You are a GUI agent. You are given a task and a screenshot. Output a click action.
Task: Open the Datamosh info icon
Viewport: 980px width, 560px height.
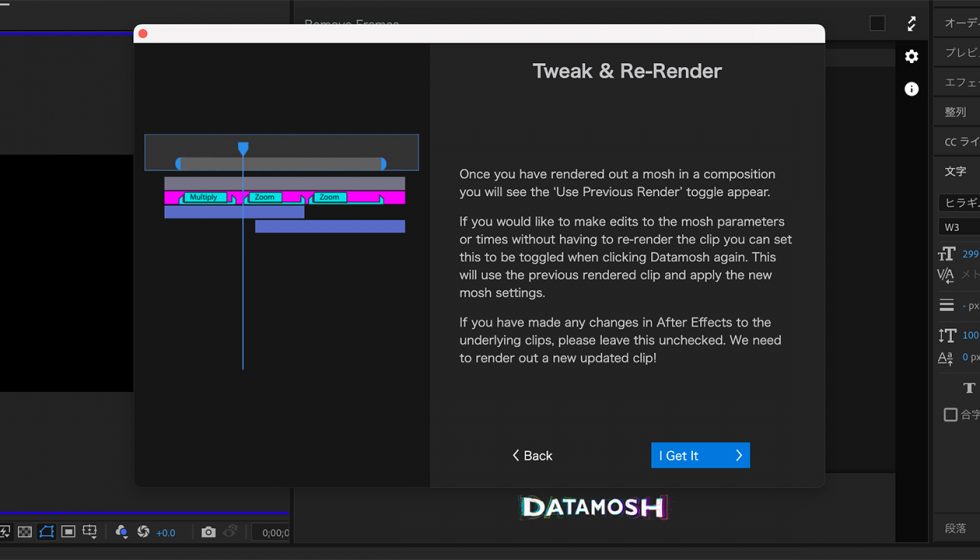[x=911, y=89]
